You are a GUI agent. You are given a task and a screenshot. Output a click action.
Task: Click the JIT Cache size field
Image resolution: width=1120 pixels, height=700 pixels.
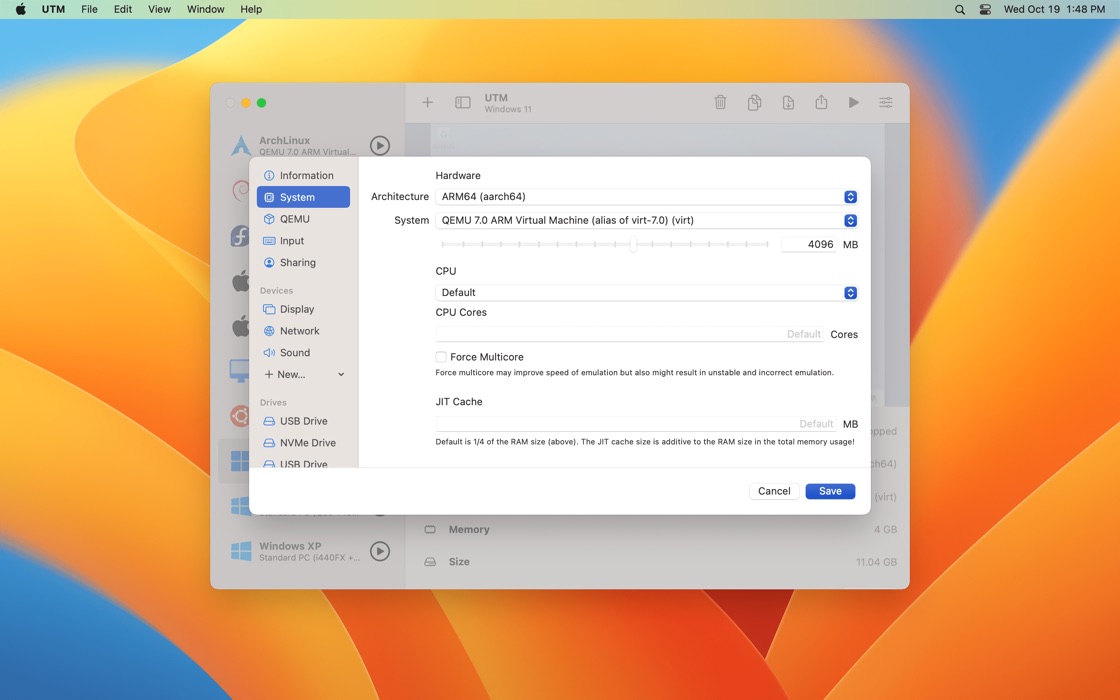pyautogui.click(x=636, y=424)
